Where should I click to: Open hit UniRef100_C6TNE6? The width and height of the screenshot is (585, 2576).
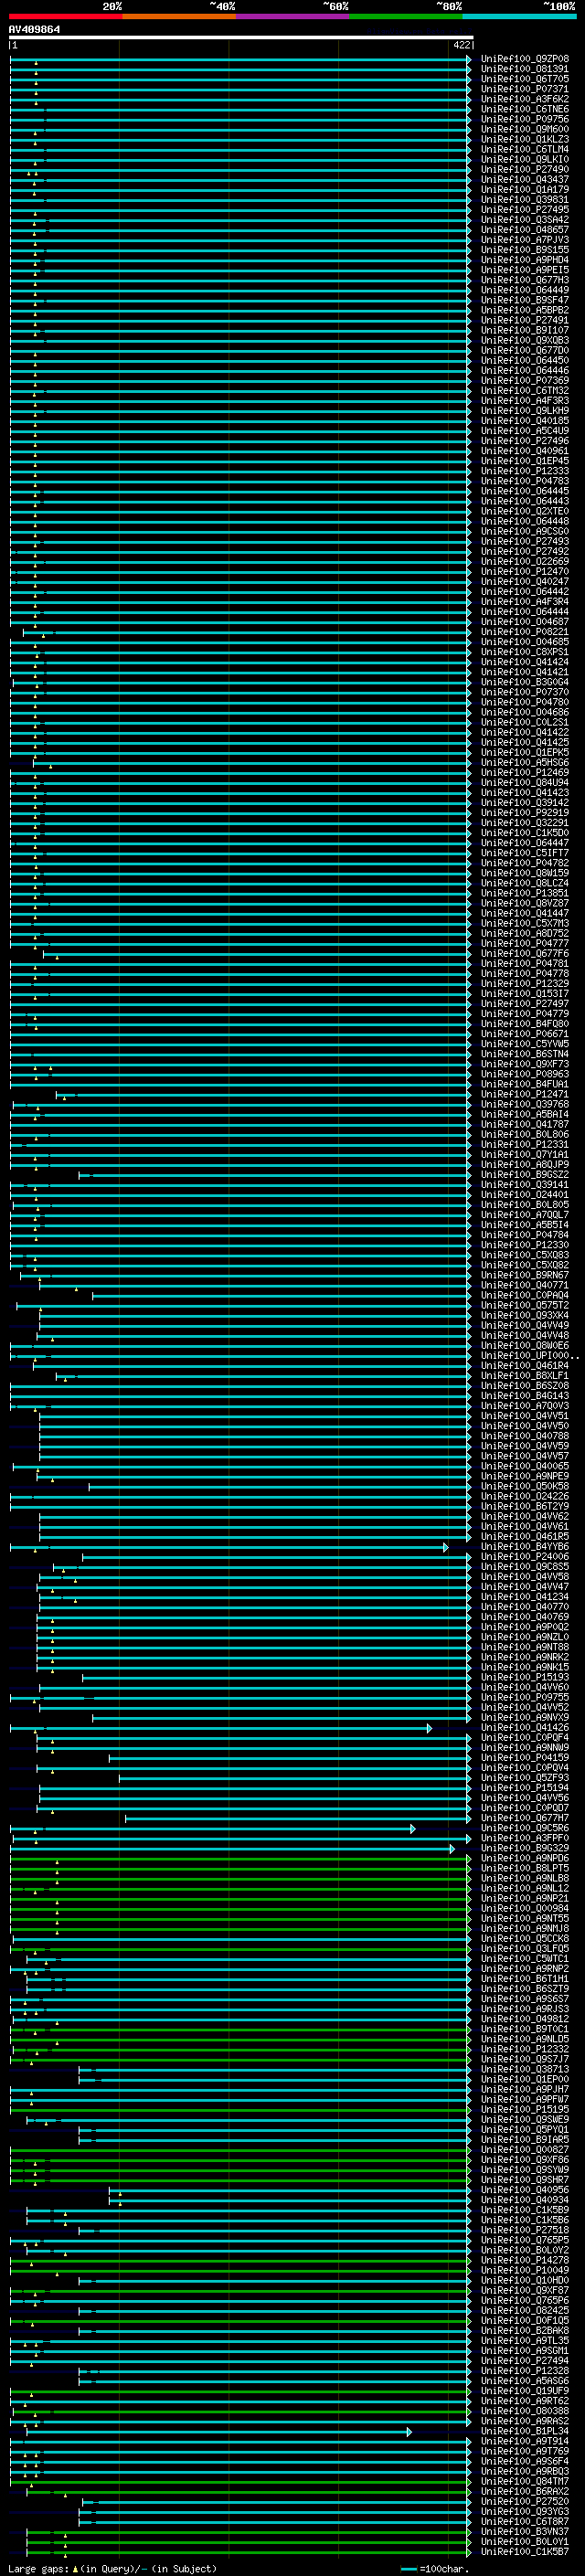pyautogui.click(x=525, y=109)
